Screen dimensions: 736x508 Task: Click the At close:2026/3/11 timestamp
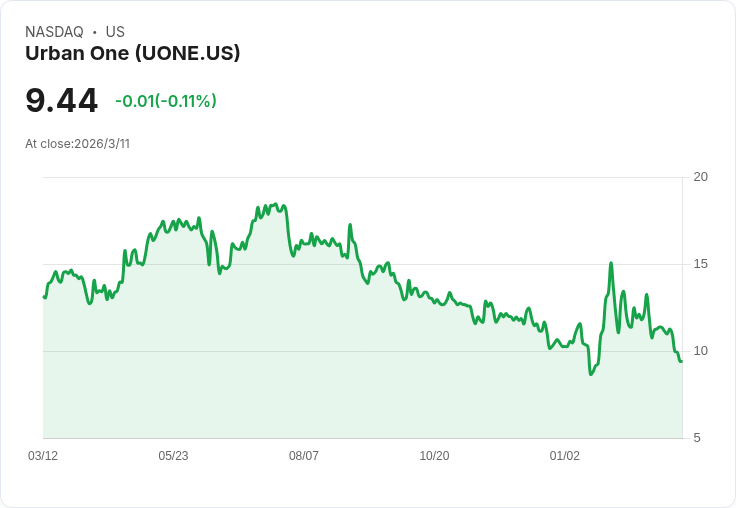[x=77, y=144]
